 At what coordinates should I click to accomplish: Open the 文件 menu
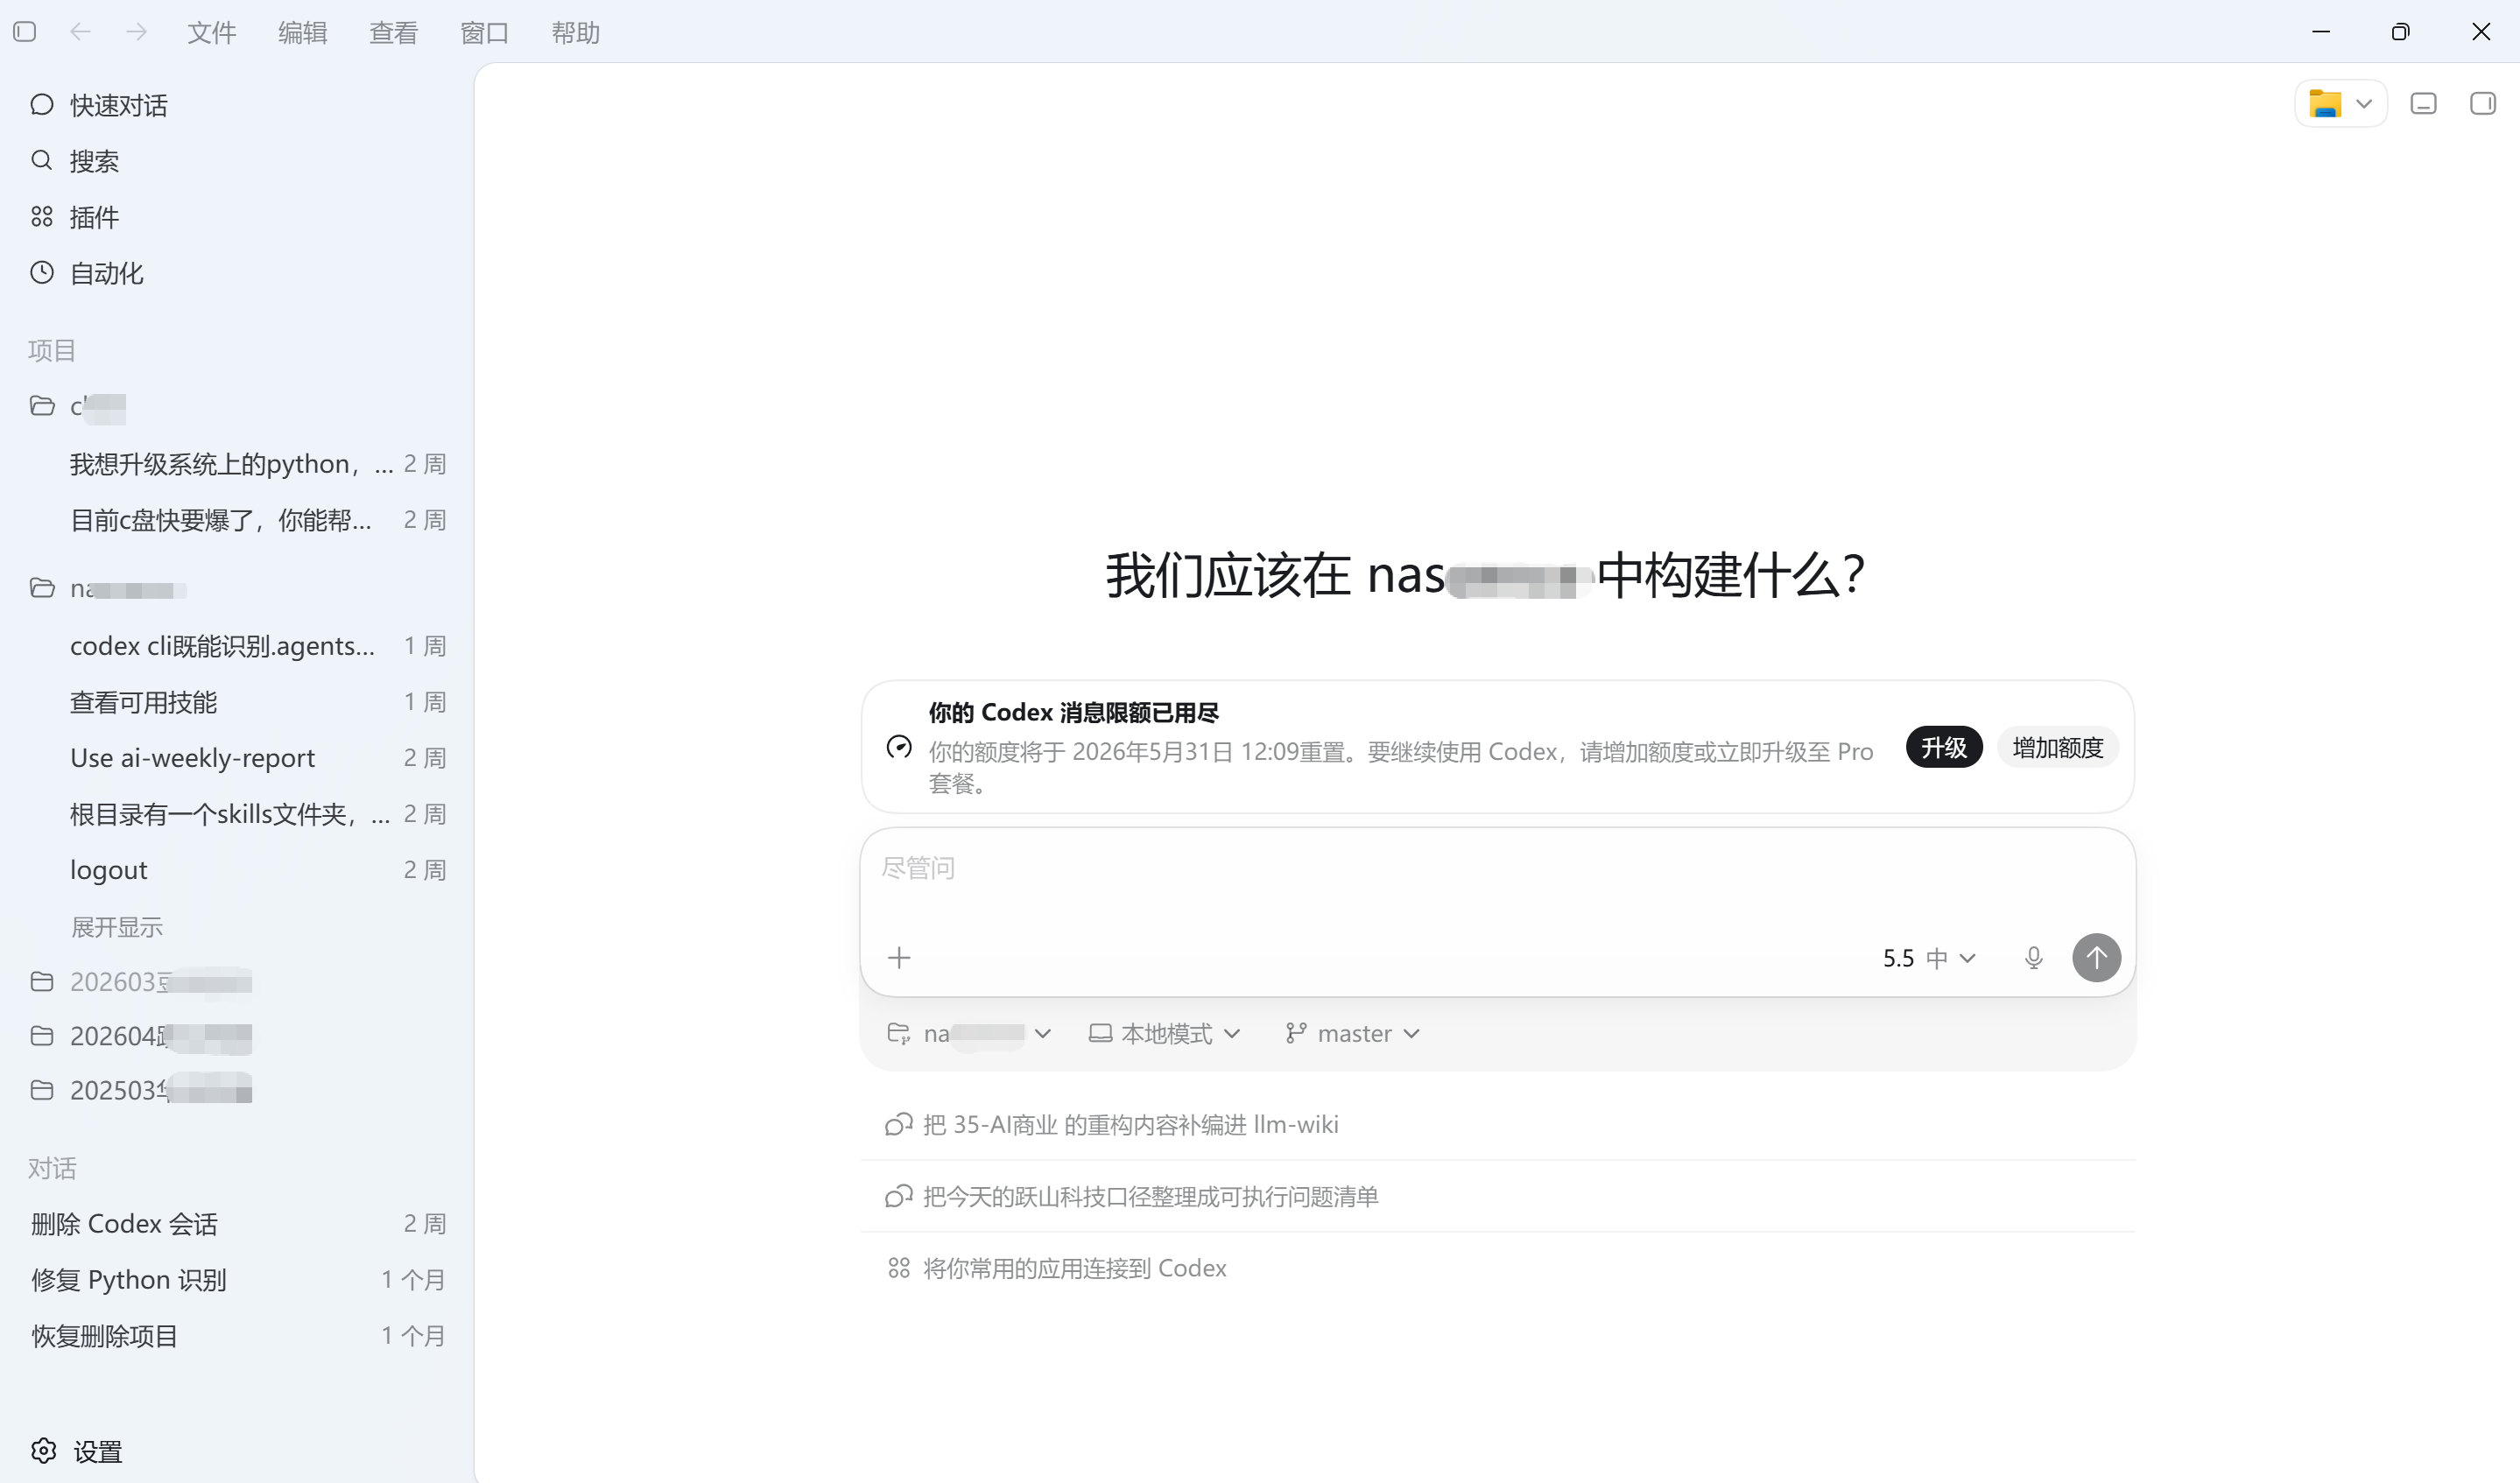212,33
